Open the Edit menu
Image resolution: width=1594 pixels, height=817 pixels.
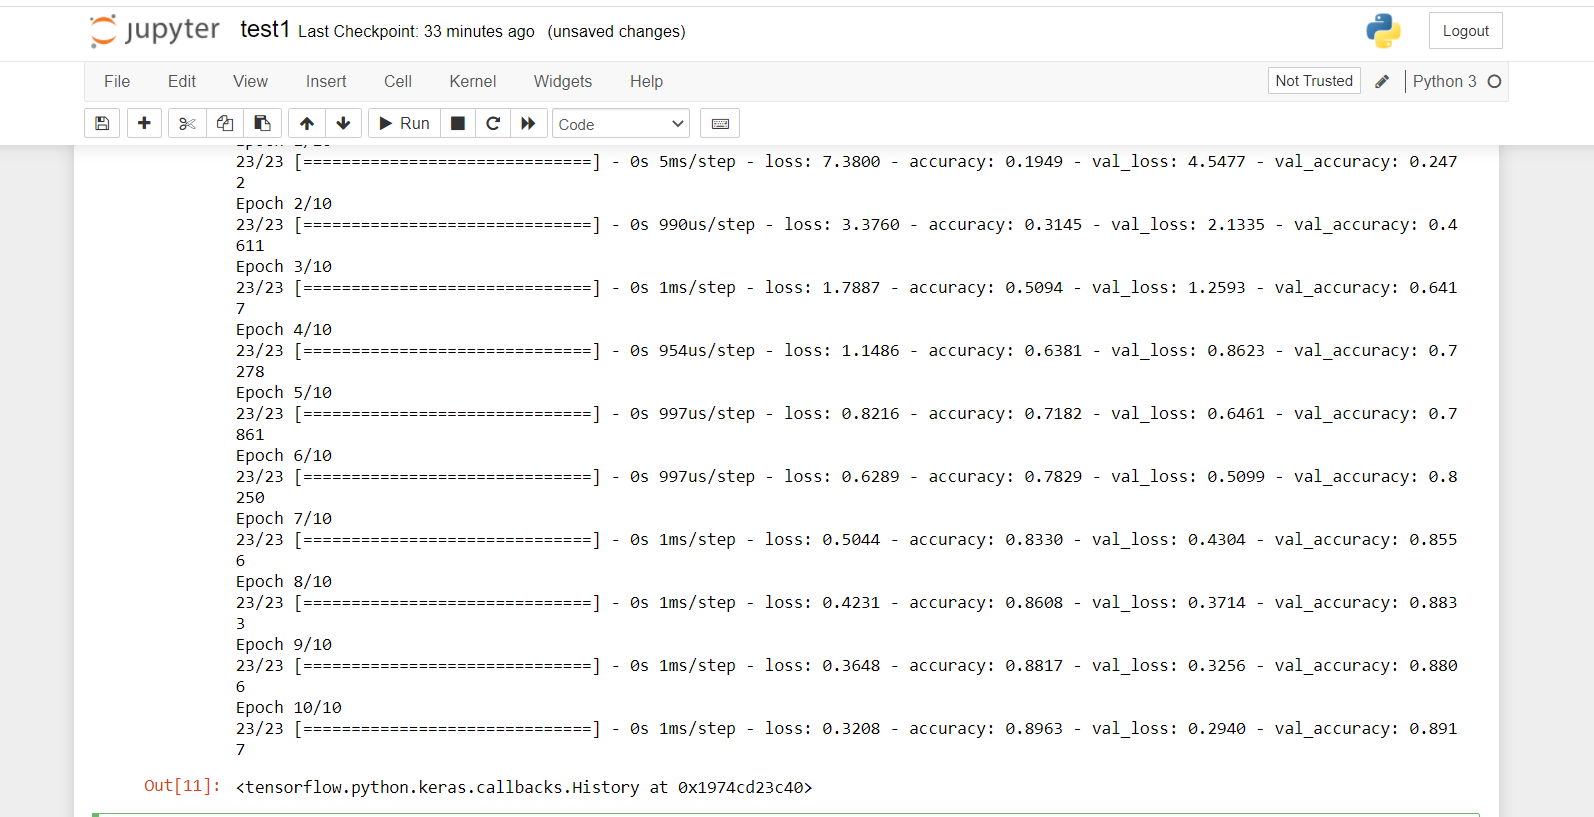coord(182,81)
